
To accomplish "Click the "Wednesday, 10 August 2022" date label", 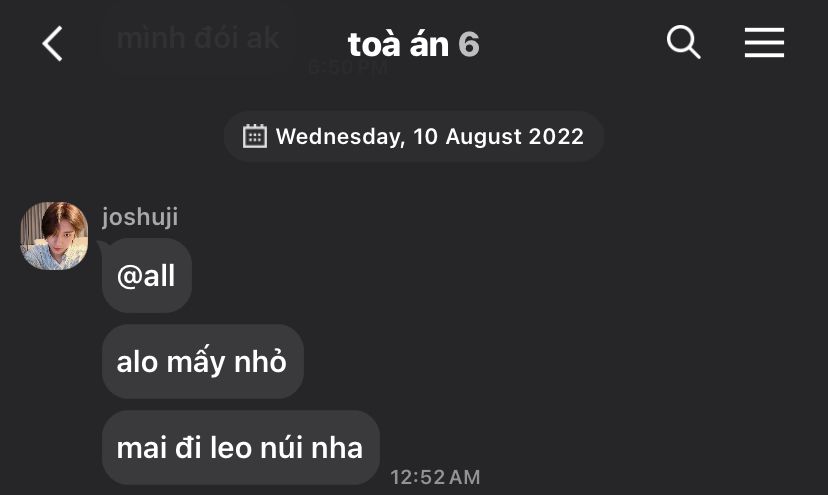I will tap(429, 136).
